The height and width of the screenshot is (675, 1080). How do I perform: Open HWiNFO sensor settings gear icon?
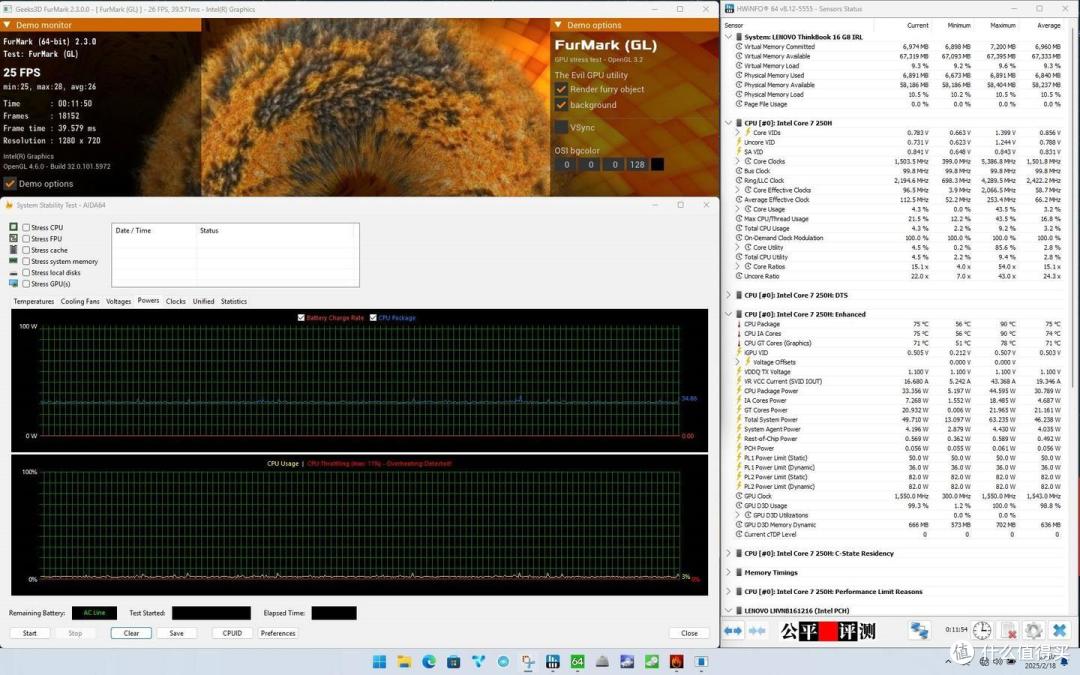tap(1032, 630)
